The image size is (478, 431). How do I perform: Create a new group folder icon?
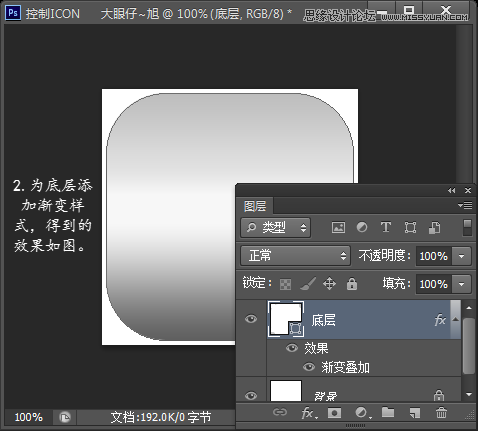pyautogui.click(x=388, y=412)
